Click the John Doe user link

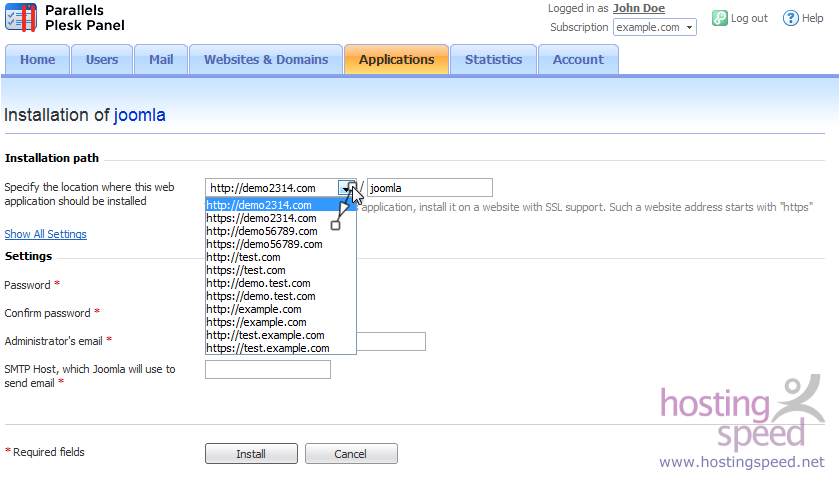[639, 8]
